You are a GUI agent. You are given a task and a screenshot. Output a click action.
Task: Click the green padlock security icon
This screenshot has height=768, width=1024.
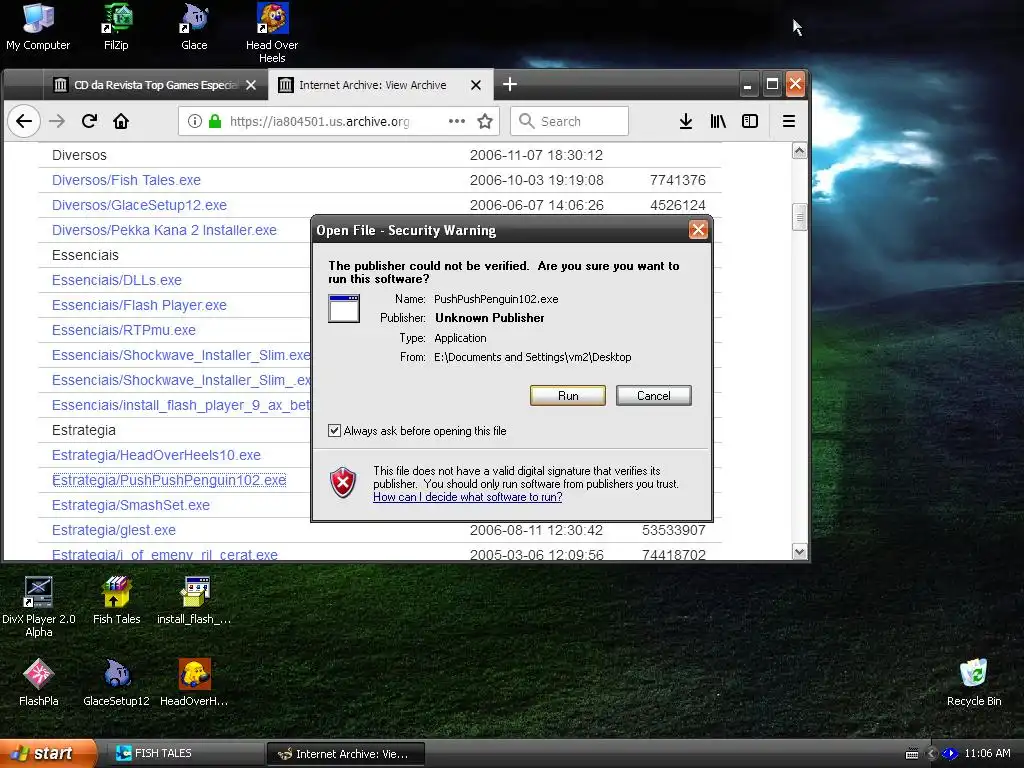[215, 121]
